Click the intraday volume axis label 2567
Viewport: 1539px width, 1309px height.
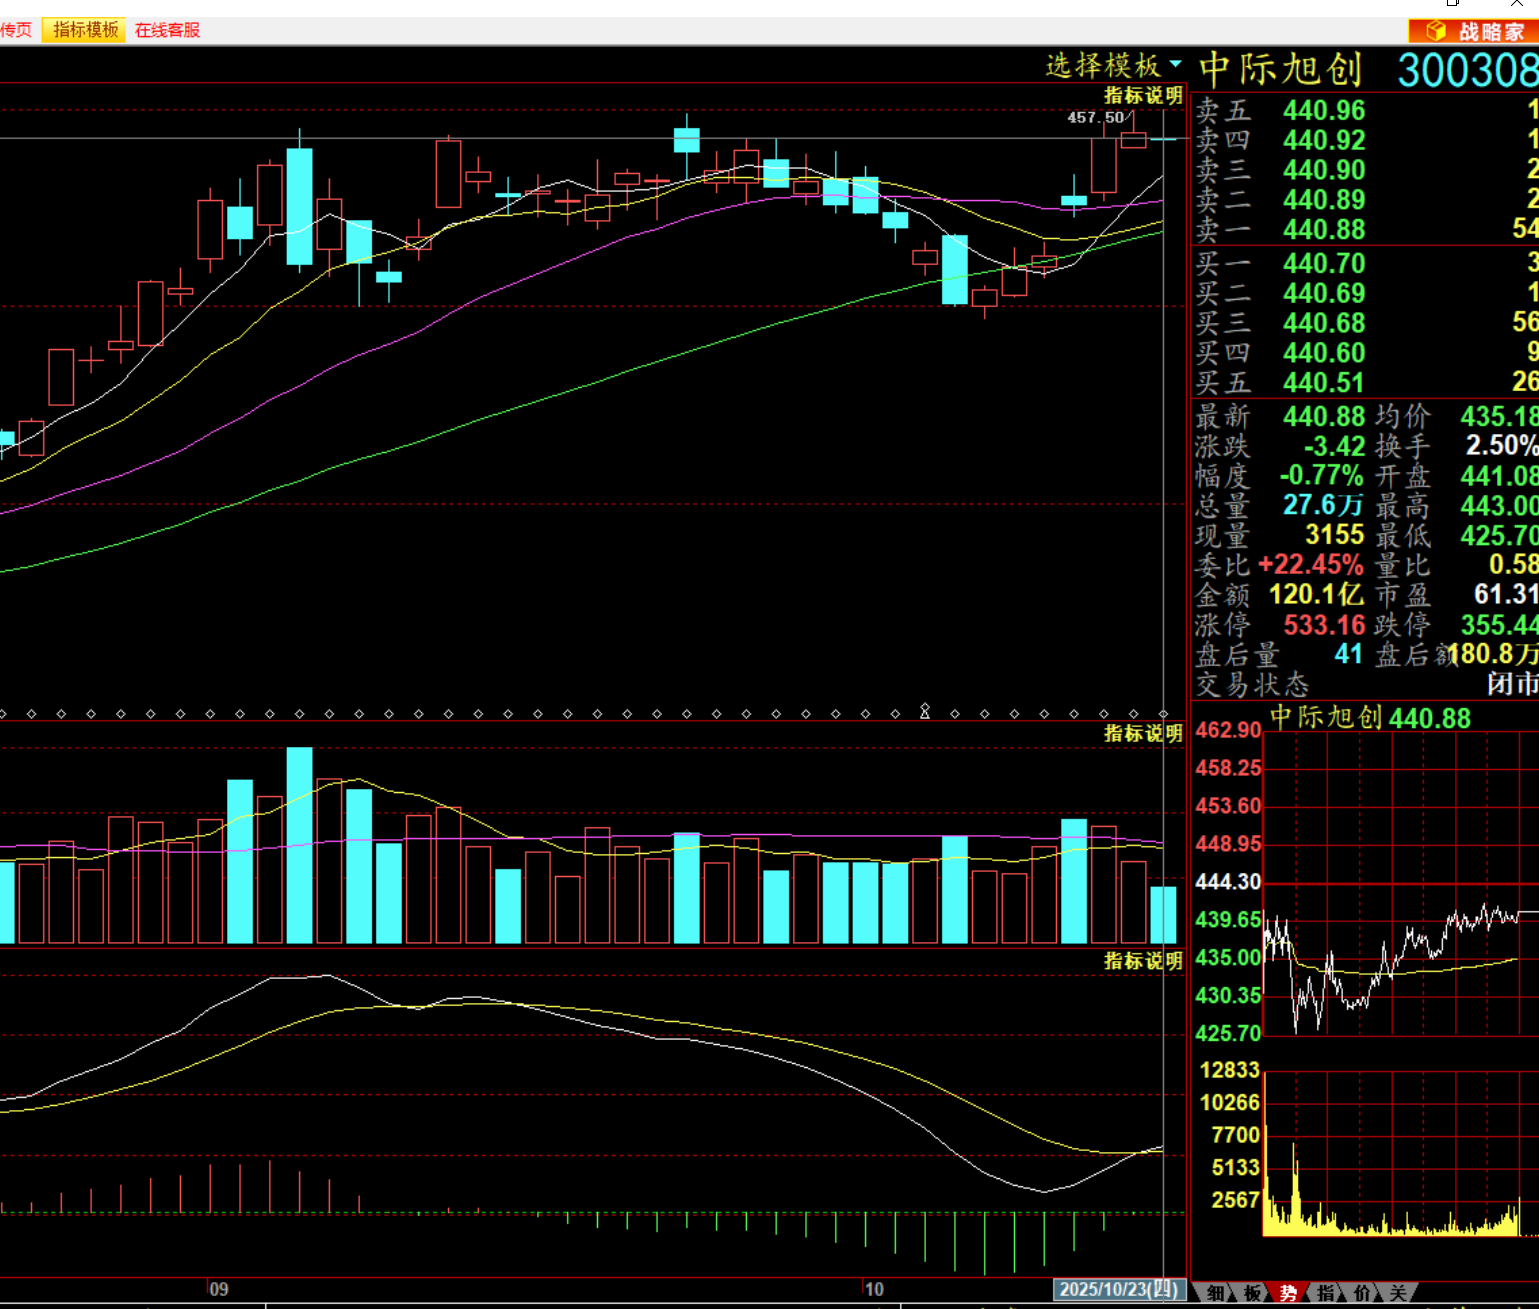tap(1236, 1200)
